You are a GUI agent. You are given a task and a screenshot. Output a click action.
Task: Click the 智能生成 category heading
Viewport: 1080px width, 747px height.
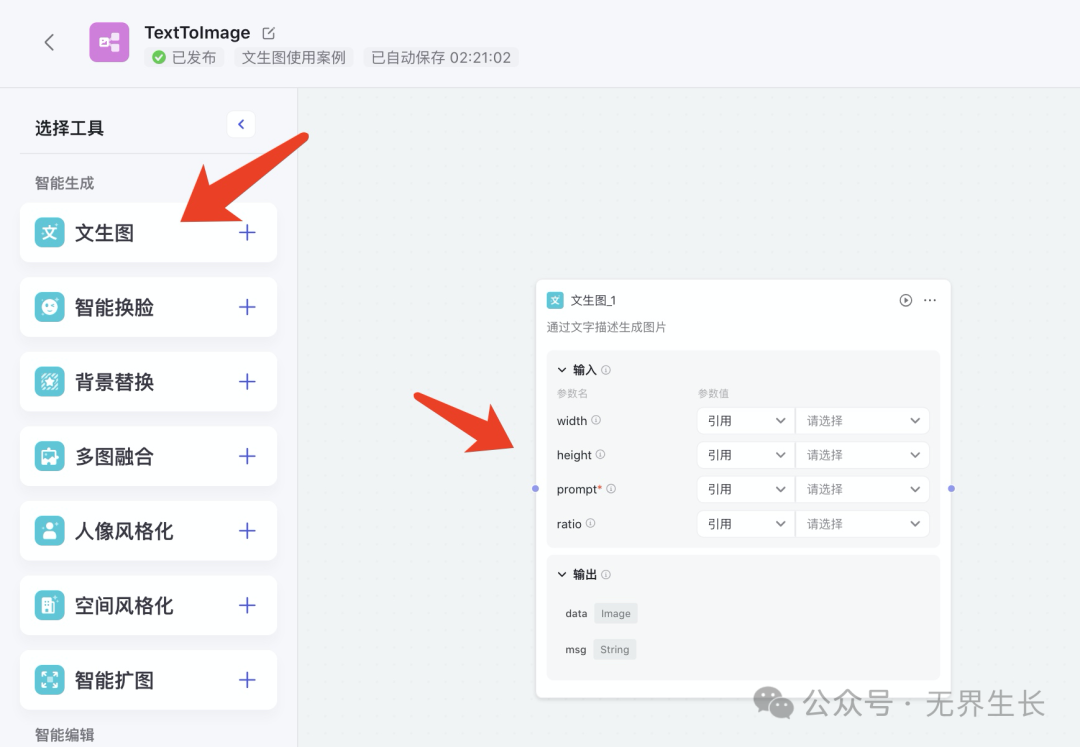[x=64, y=183]
